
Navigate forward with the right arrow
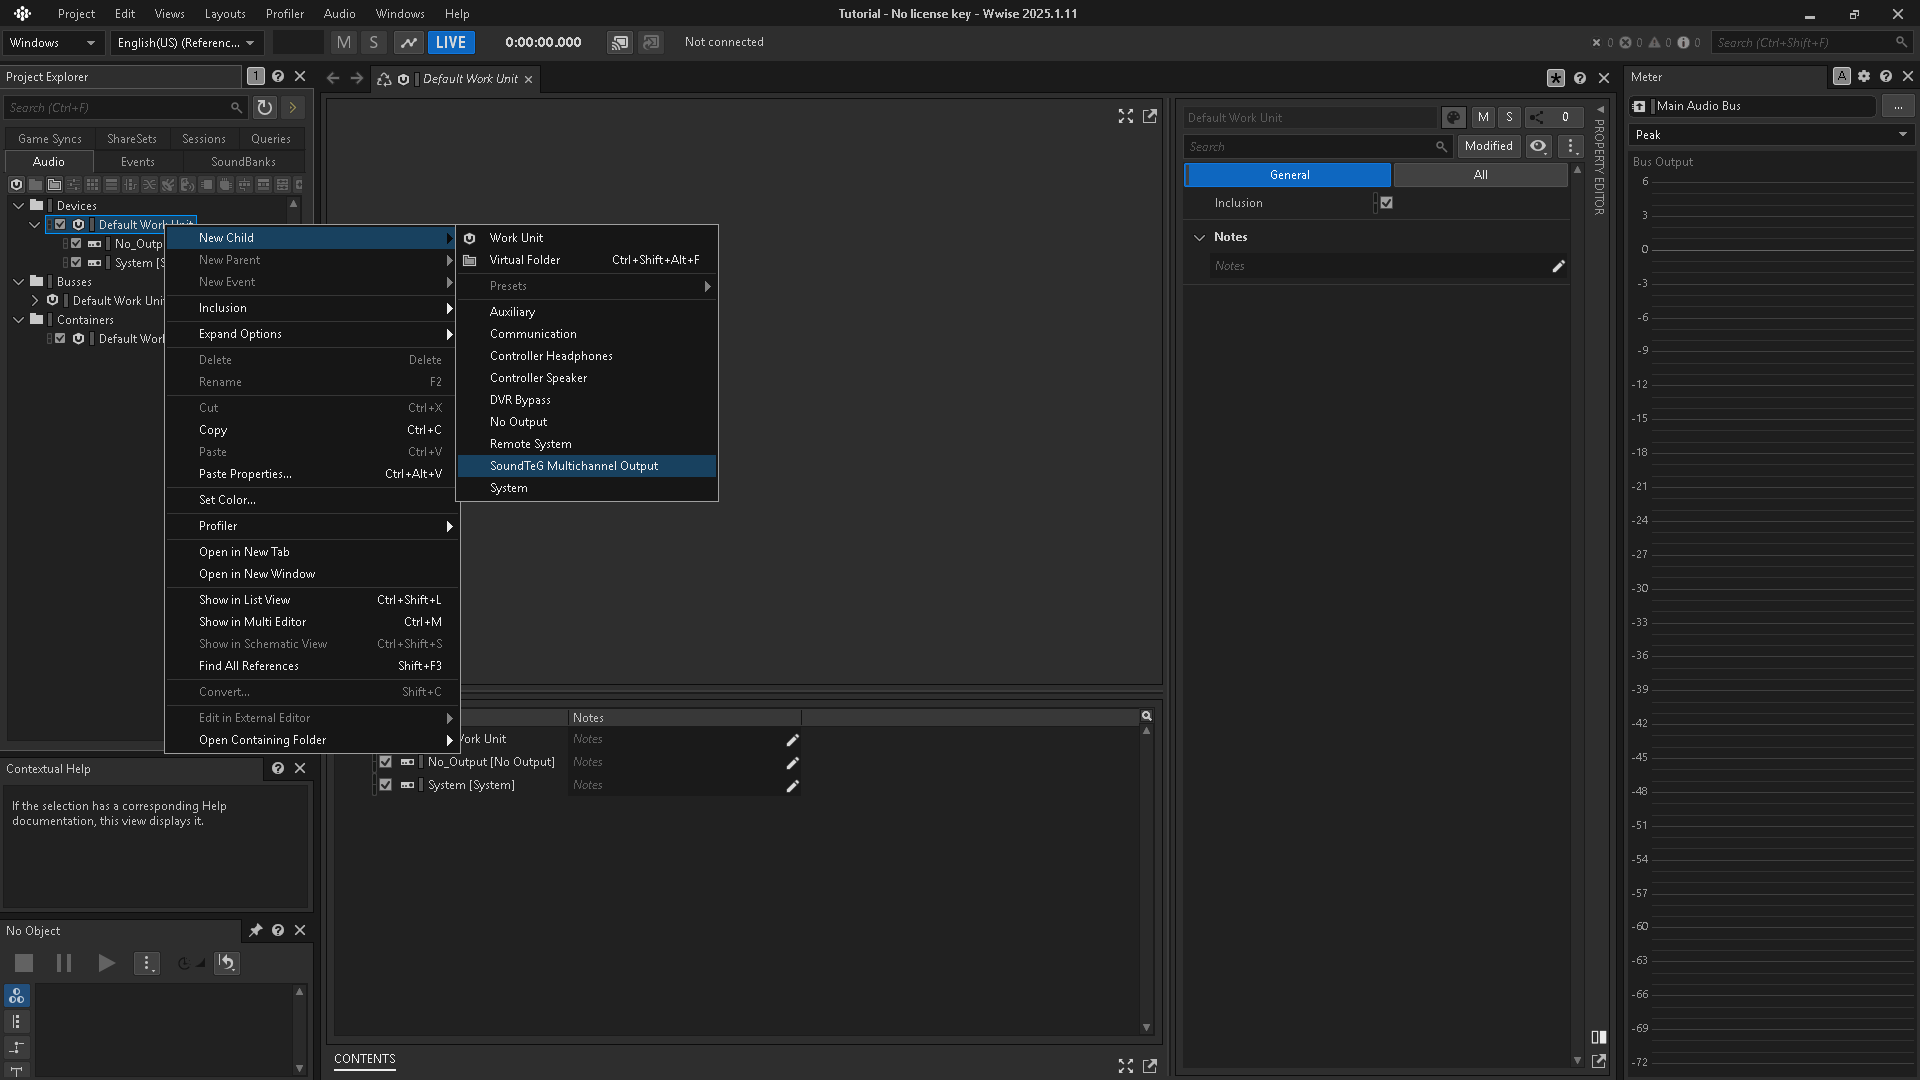[357, 78]
